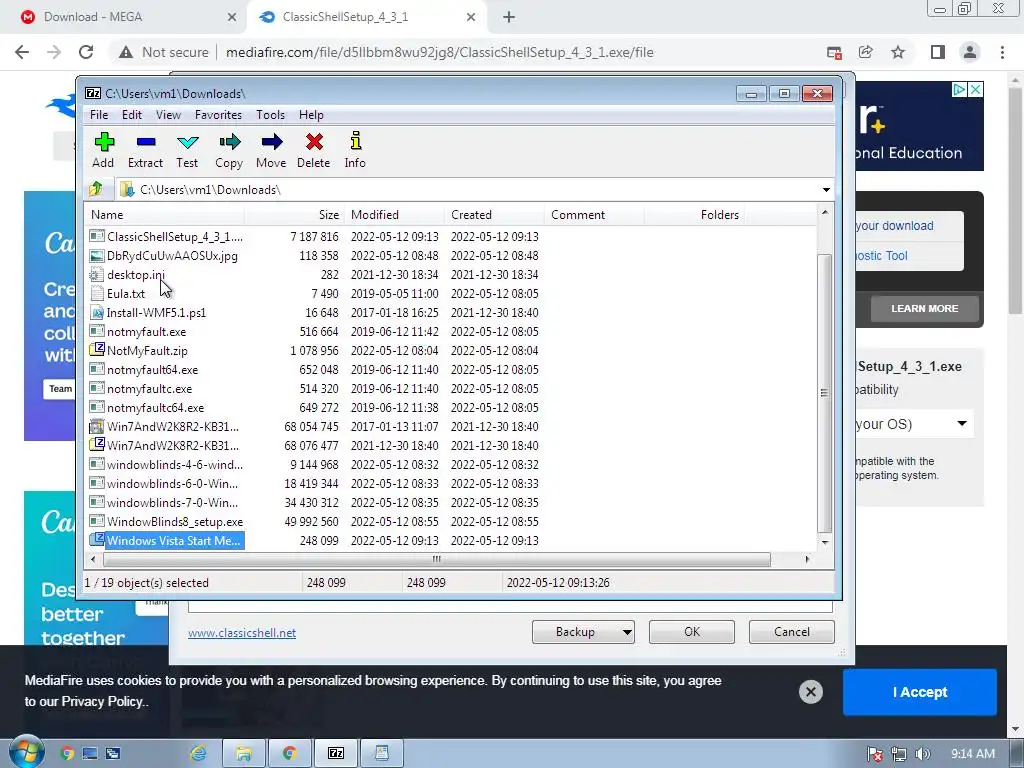Image resolution: width=1024 pixels, height=768 pixels.
Task: Open the Help menu
Action: click(x=312, y=115)
